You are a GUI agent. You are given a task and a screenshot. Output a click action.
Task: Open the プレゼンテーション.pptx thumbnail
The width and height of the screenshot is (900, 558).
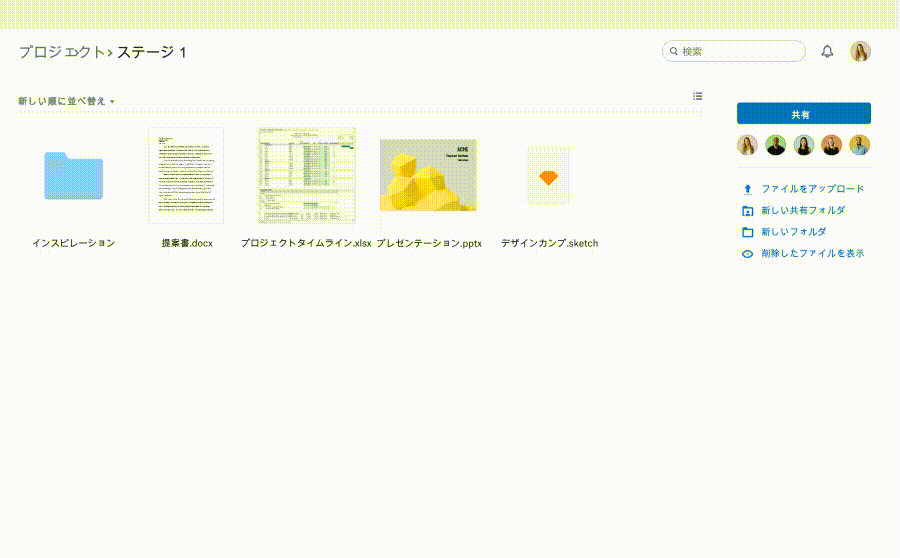[x=428, y=176]
